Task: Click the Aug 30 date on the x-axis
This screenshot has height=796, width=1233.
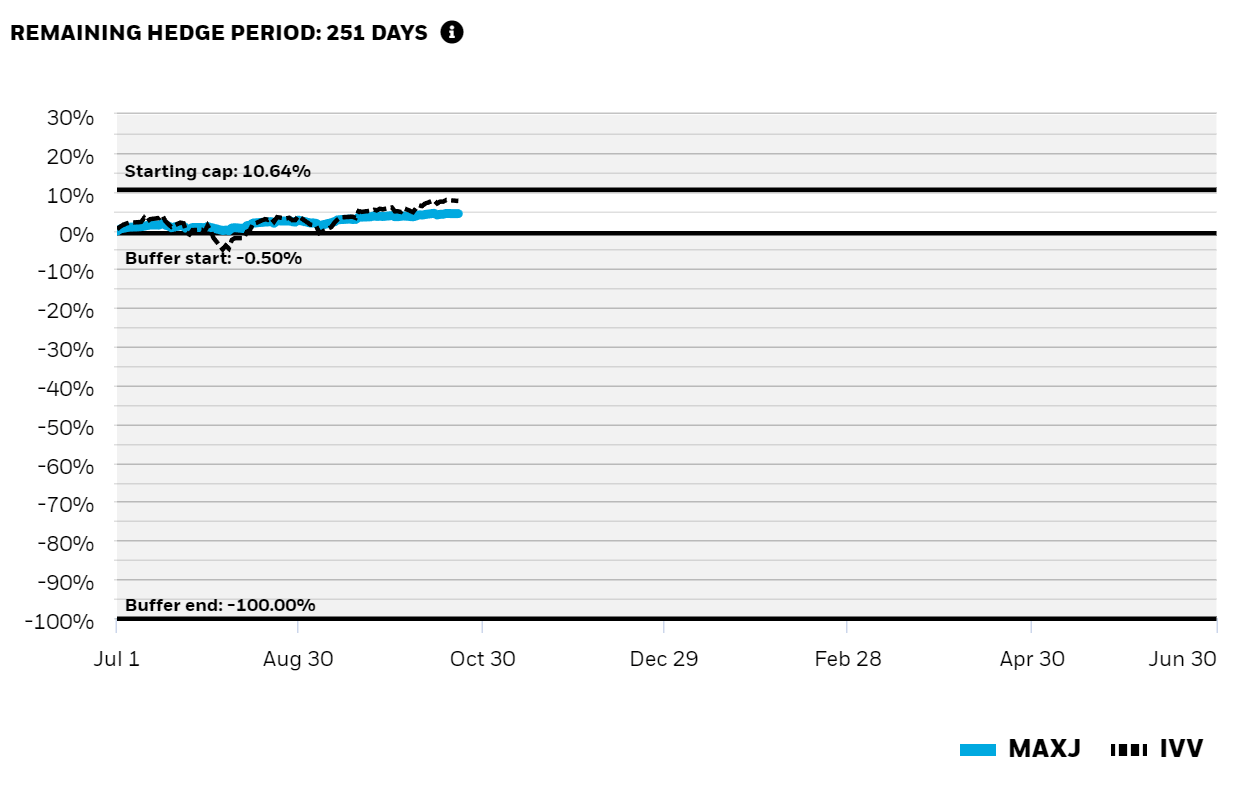Action: [298, 659]
